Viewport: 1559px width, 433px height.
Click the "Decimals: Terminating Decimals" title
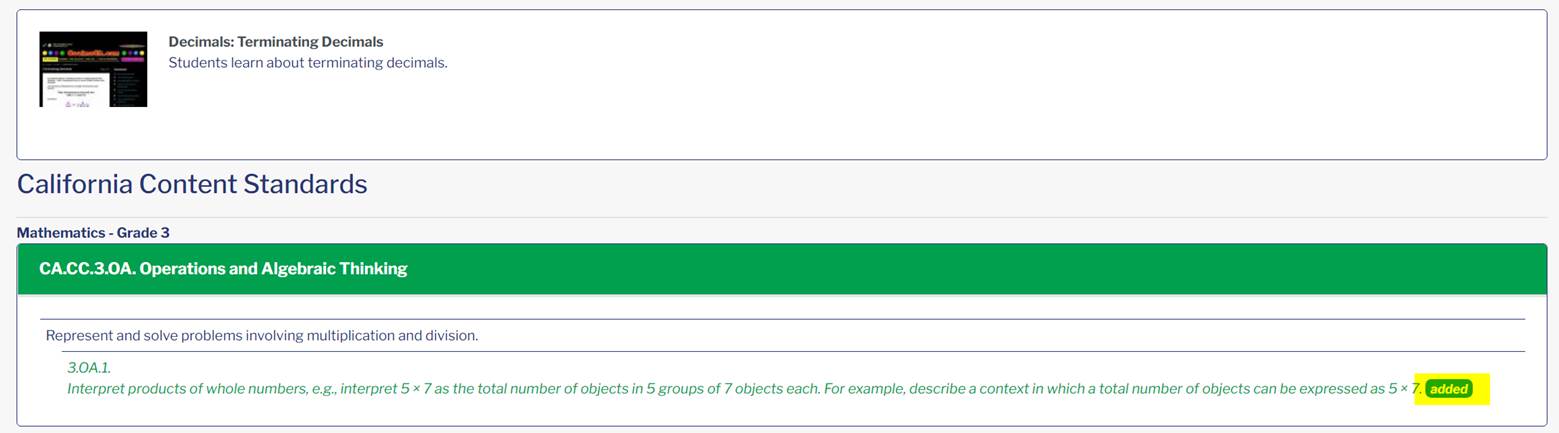[276, 42]
